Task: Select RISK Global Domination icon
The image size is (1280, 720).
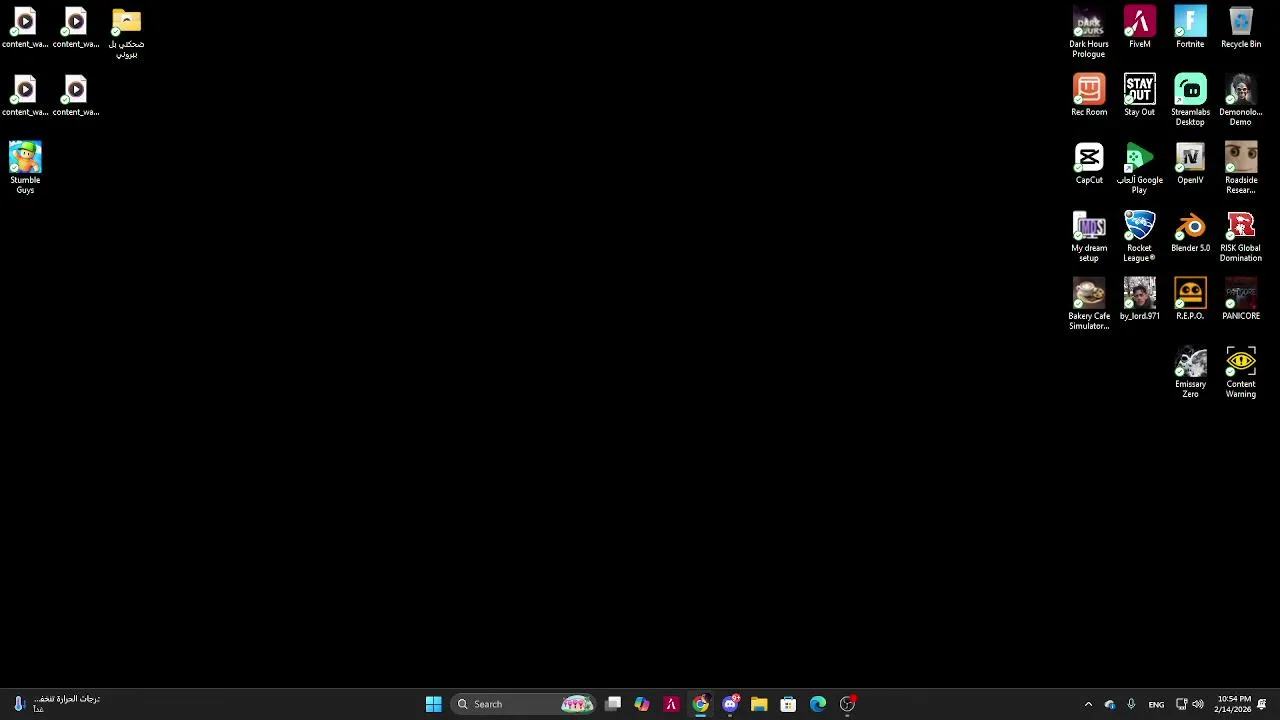Action: pyautogui.click(x=1240, y=236)
